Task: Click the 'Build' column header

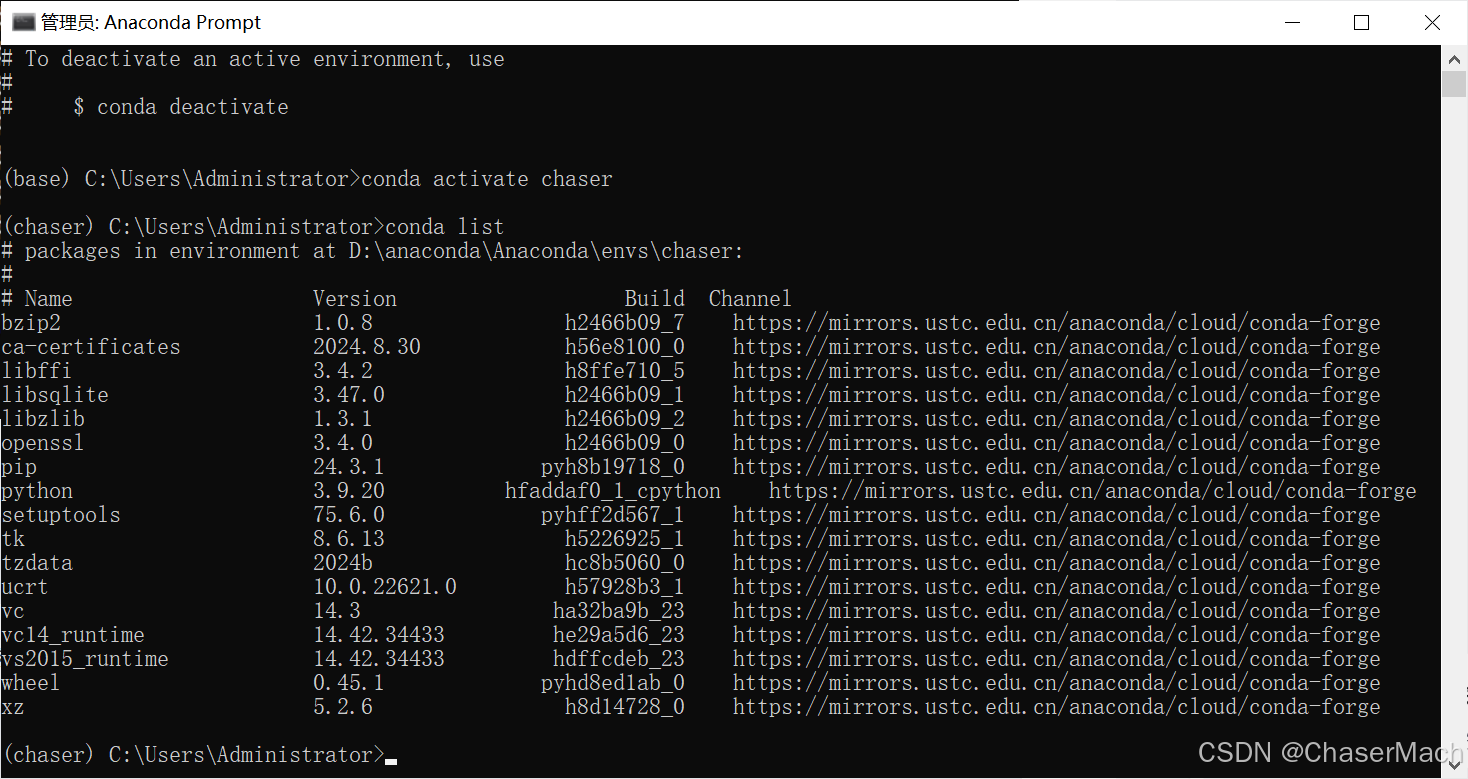Action: (655, 299)
